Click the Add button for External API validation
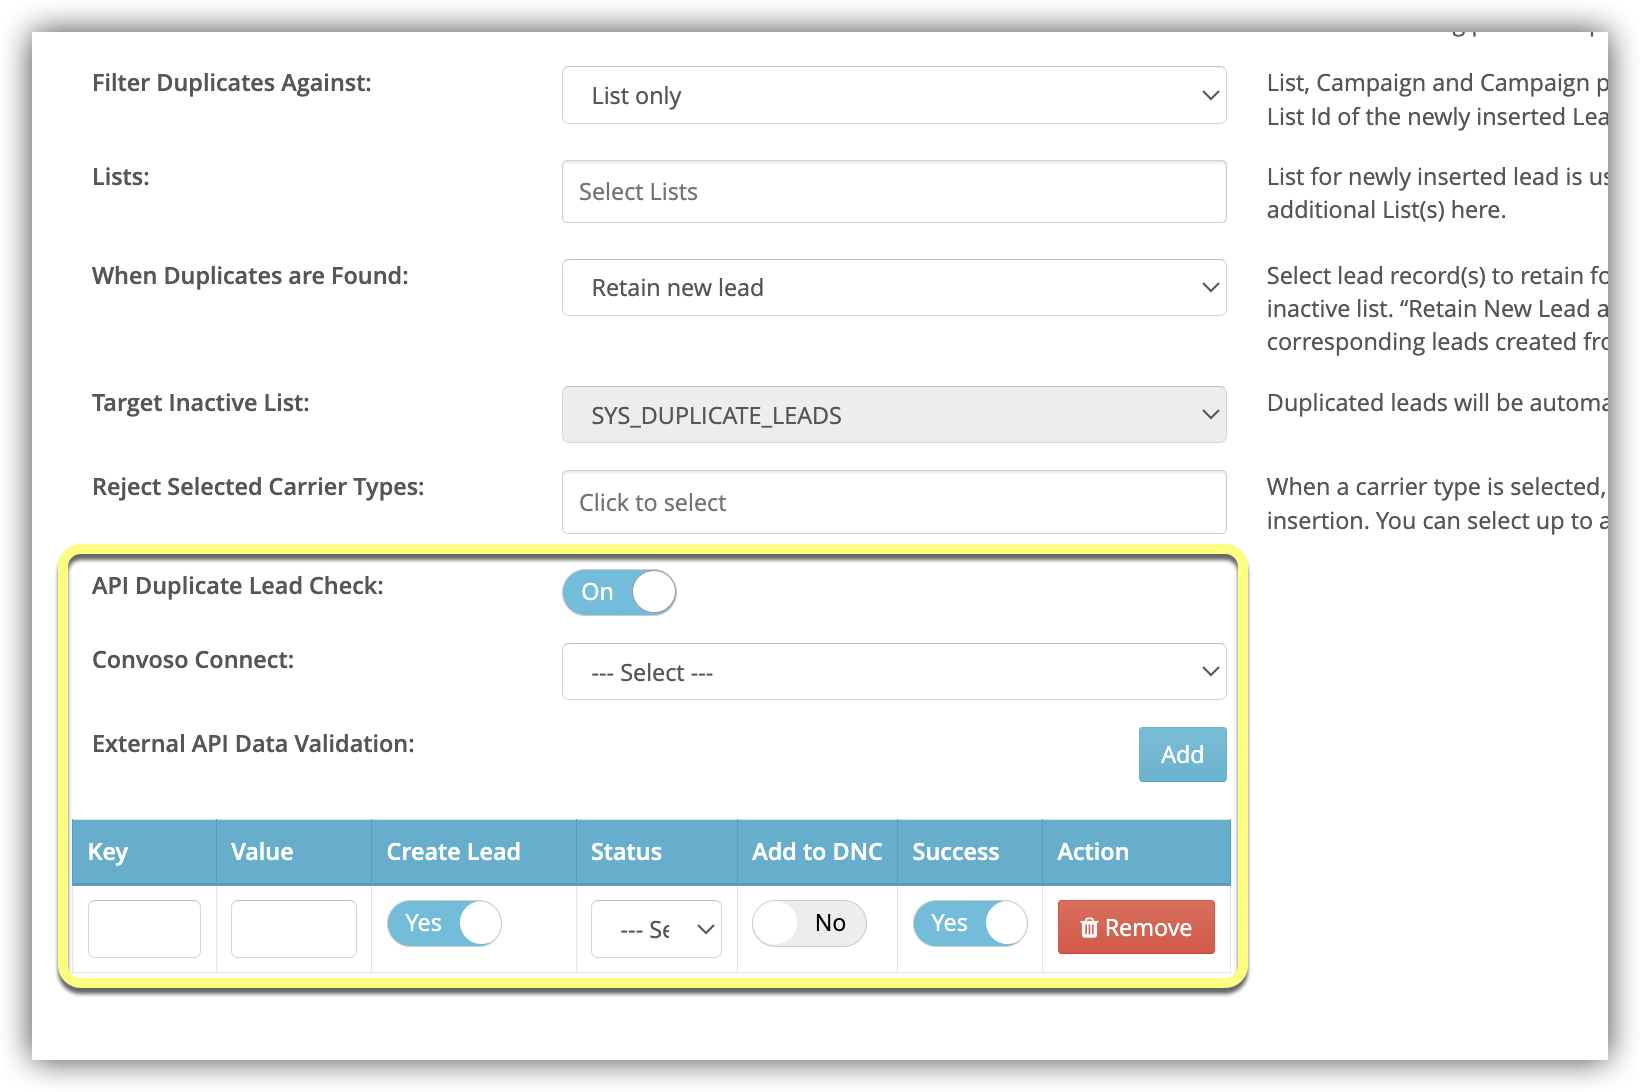The image size is (1640, 1092). coord(1181,755)
